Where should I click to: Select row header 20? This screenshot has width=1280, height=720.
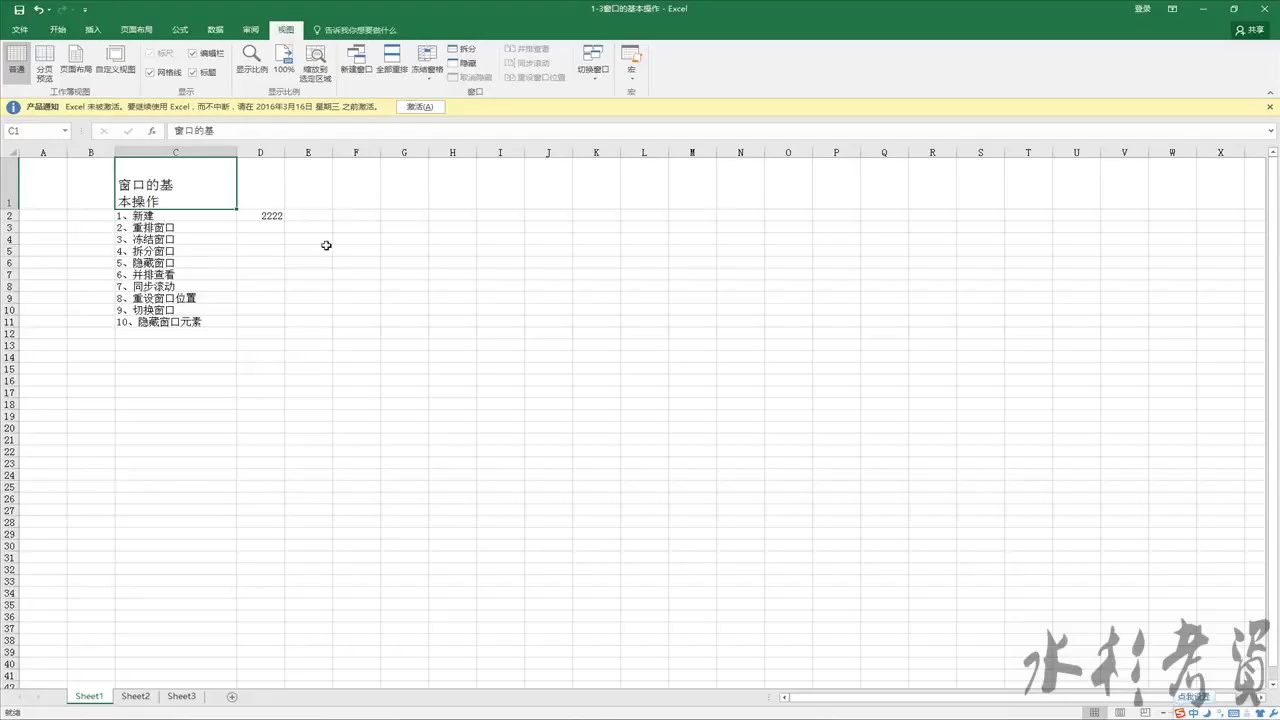9,428
